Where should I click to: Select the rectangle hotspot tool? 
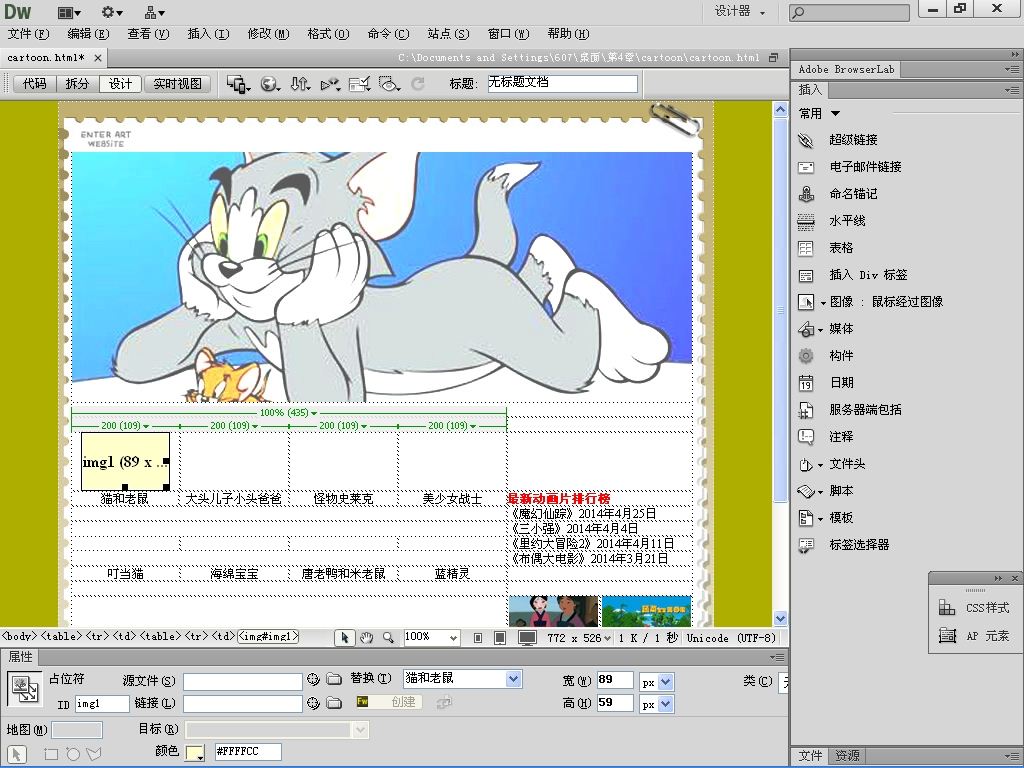(51, 754)
